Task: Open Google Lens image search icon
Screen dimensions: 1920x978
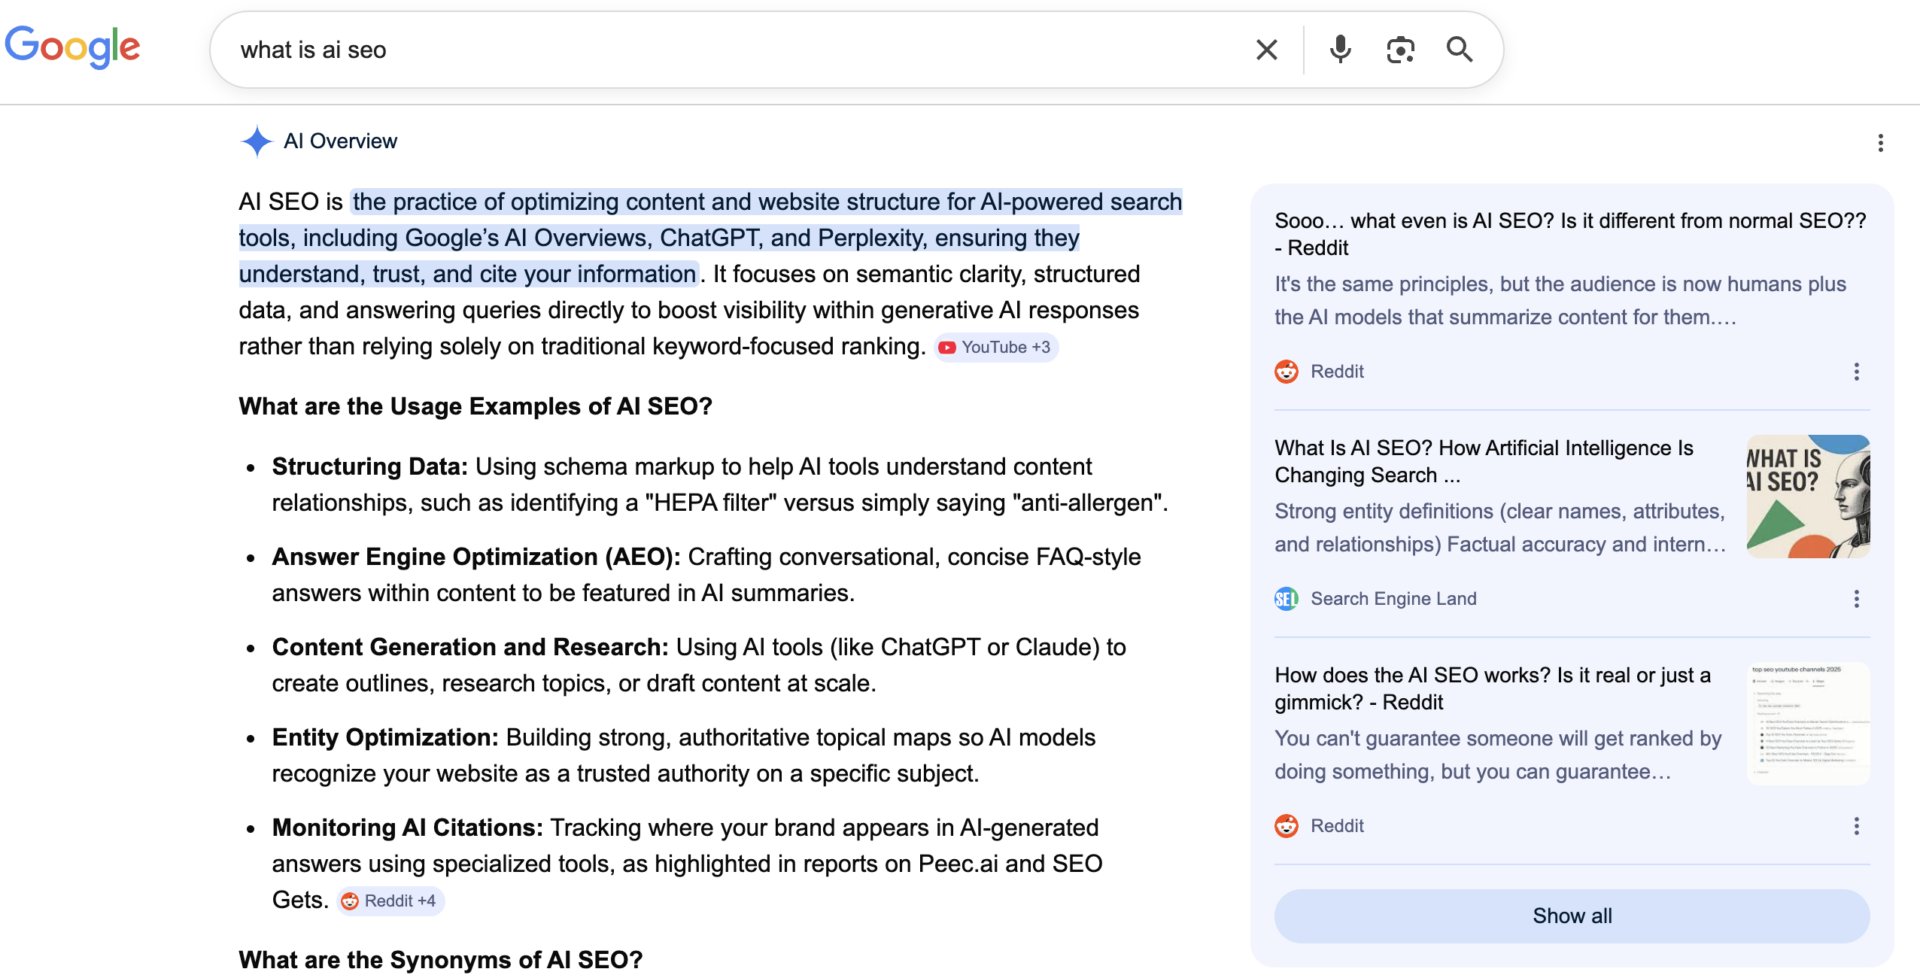Action: (1400, 50)
